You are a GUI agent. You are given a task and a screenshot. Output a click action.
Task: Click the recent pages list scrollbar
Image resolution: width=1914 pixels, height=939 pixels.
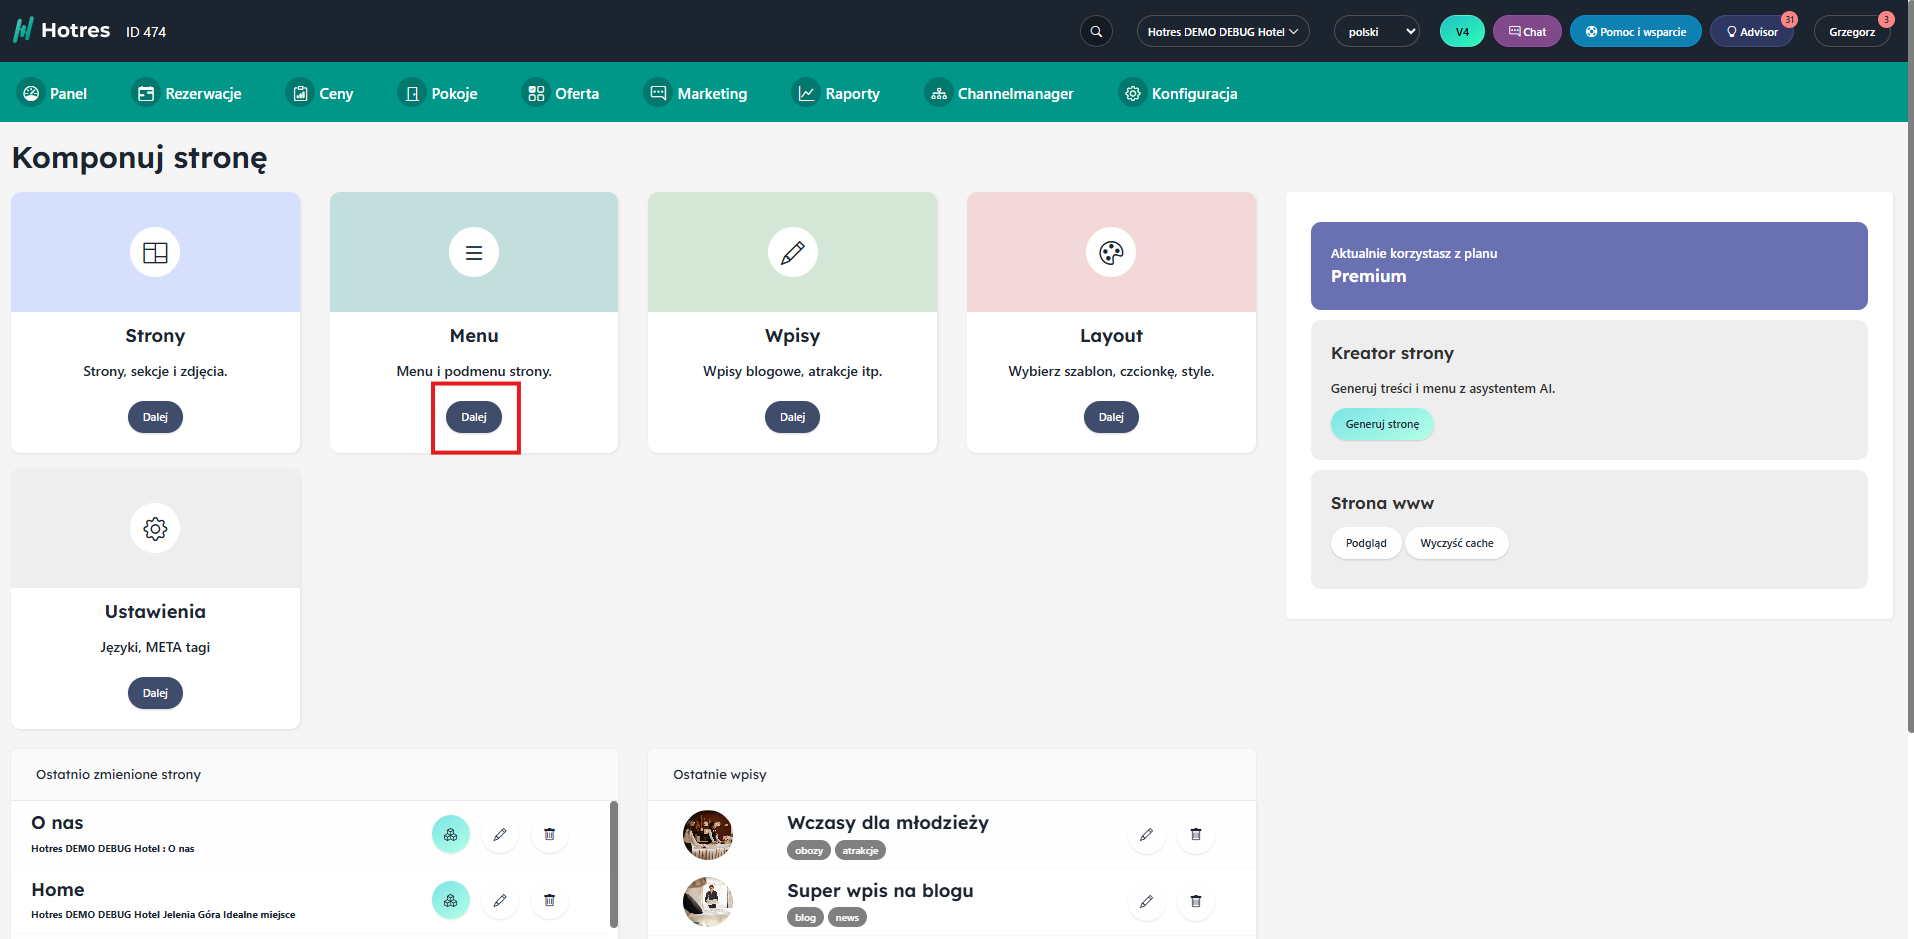[x=613, y=864]
